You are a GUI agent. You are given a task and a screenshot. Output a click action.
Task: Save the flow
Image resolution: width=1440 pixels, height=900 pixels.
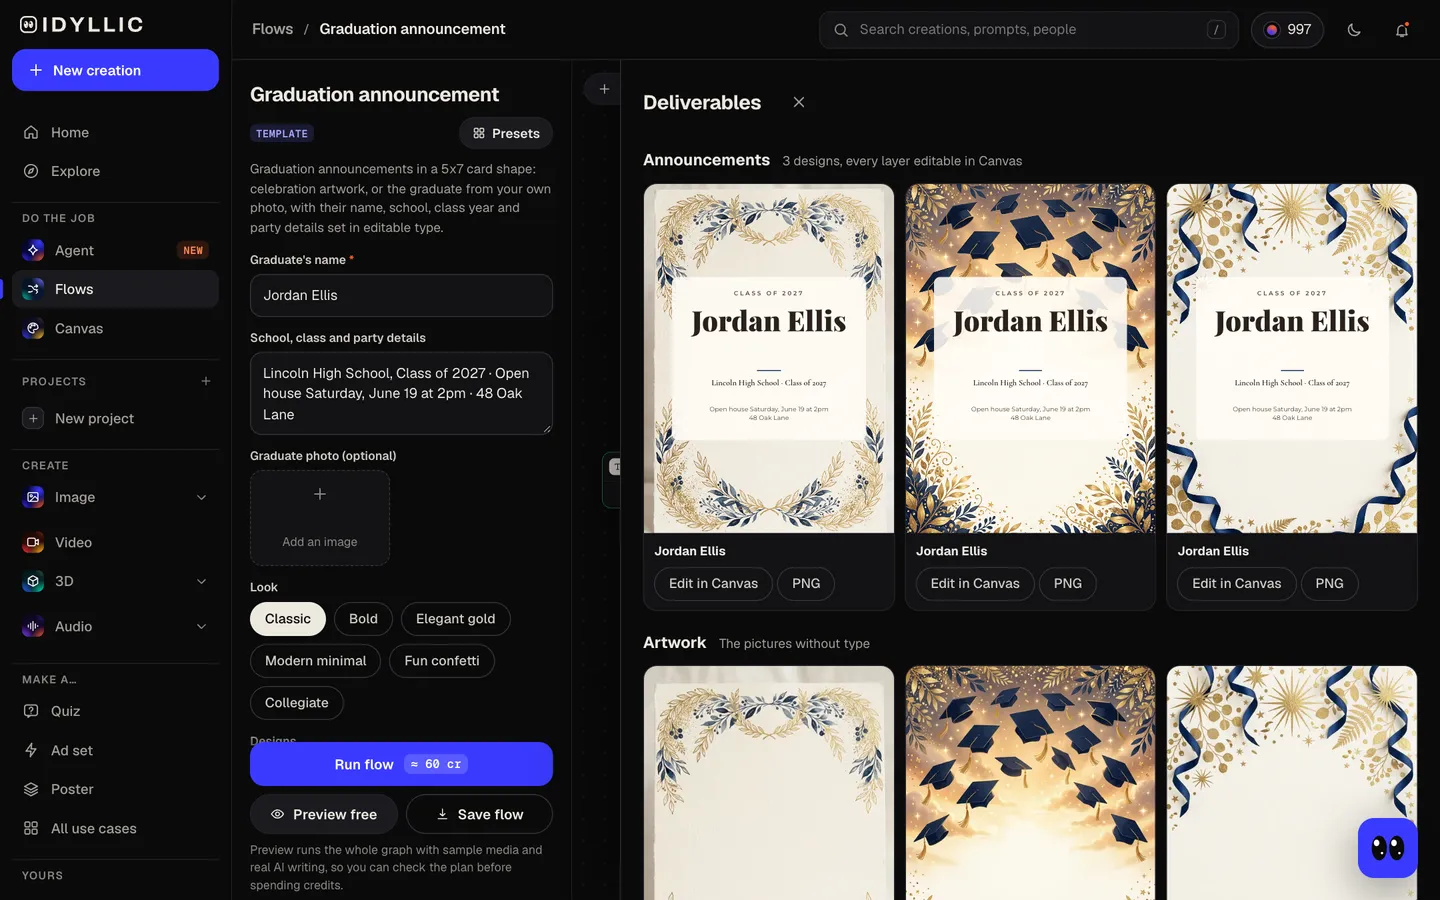click(x=480, y=814)
